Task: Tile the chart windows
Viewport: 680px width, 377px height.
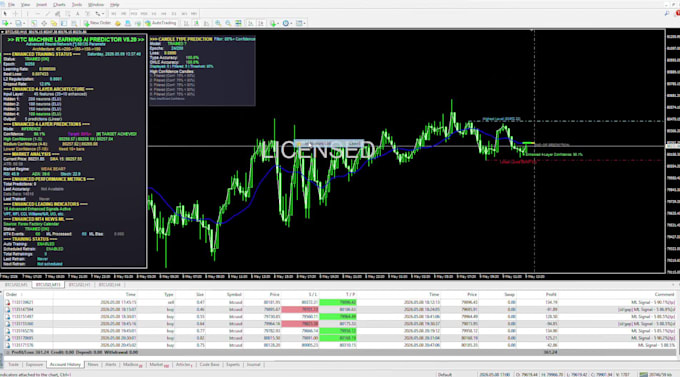Action: [238, 23]
